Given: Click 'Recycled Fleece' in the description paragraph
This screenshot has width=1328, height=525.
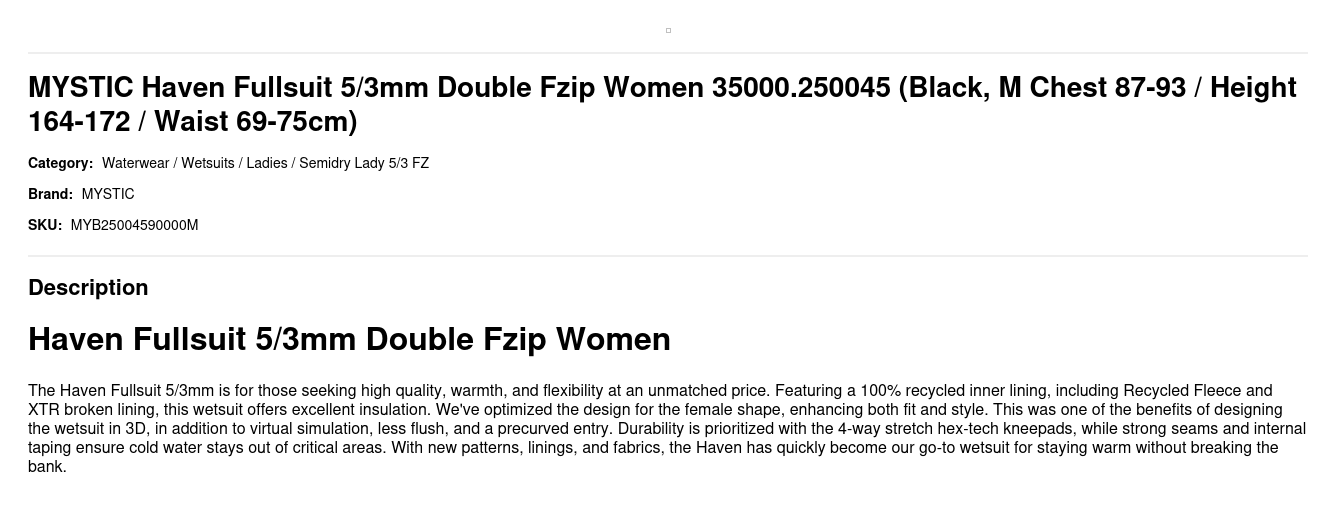Looking at the screenshot, I should [1181, 390].
